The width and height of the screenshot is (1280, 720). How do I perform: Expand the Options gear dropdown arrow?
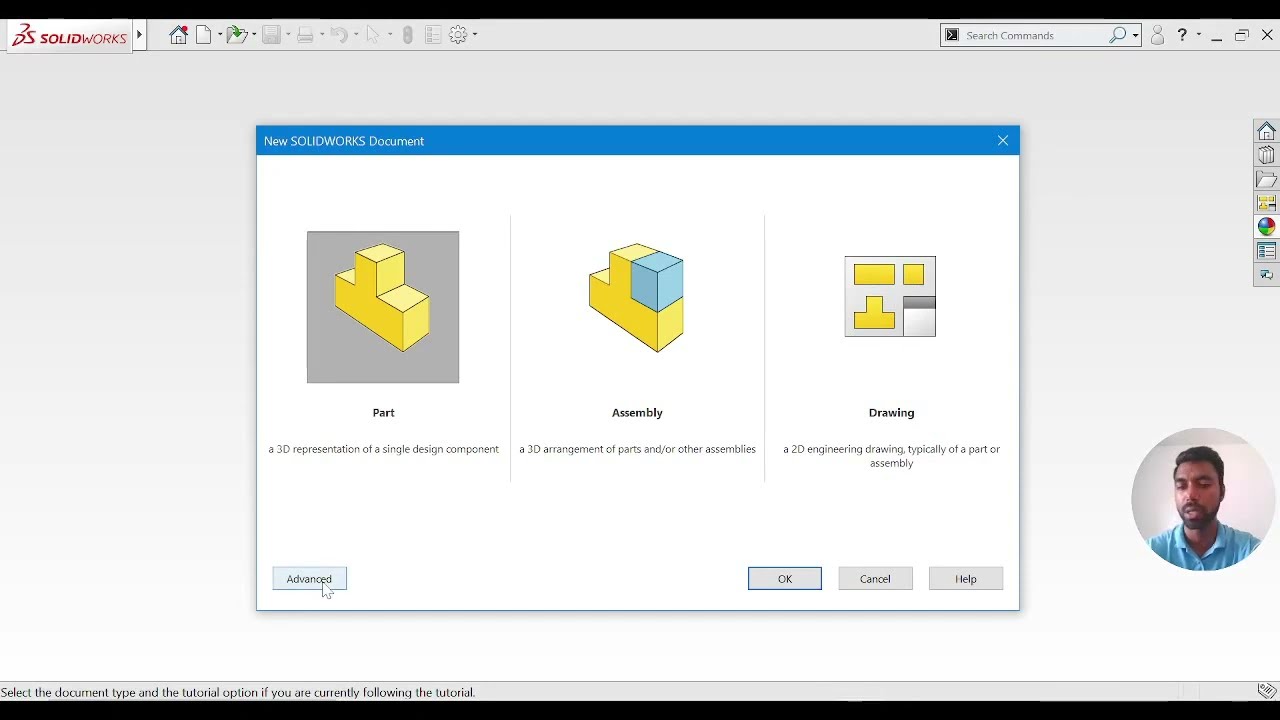(475, 35)
